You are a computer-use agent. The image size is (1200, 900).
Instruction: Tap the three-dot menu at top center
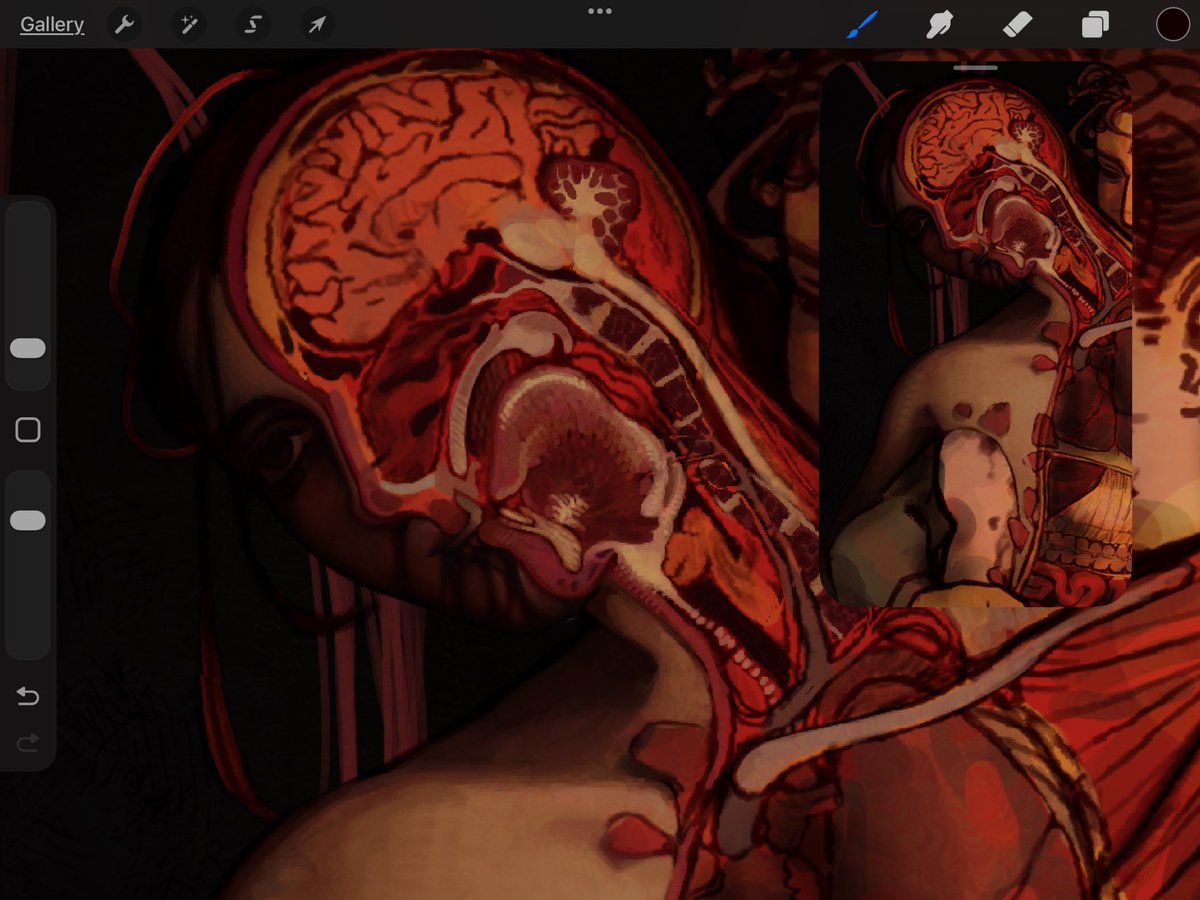tap(600, 11)
